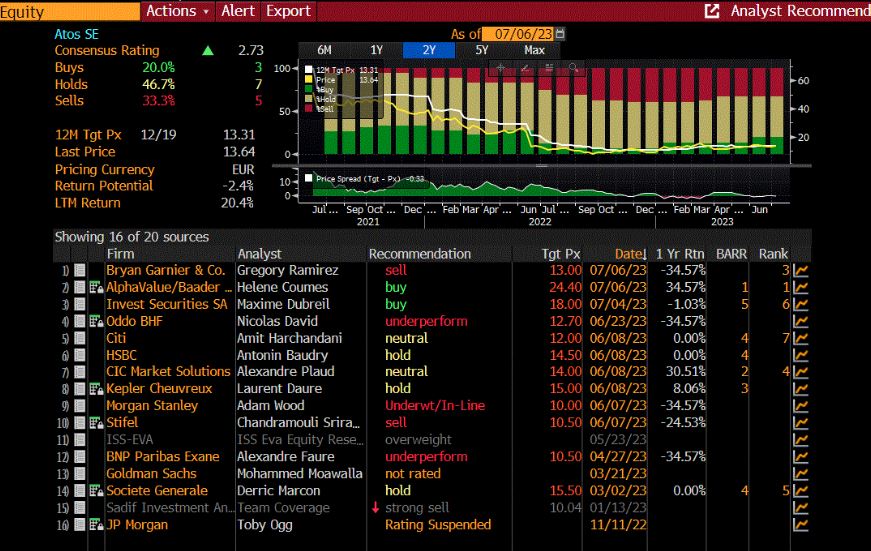Switch chart range to 1Y
Viewport: 871px width, 551px height.
(x=377, y=50)
